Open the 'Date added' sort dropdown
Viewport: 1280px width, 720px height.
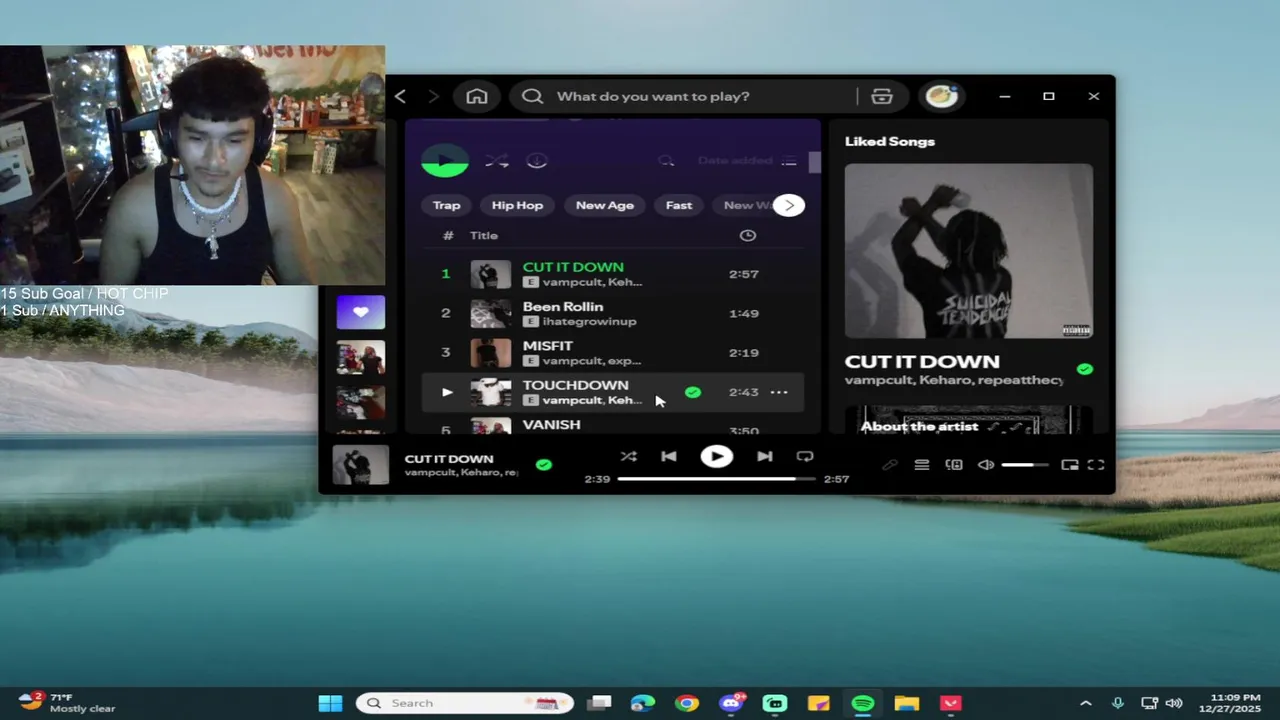tap(746, 161)
